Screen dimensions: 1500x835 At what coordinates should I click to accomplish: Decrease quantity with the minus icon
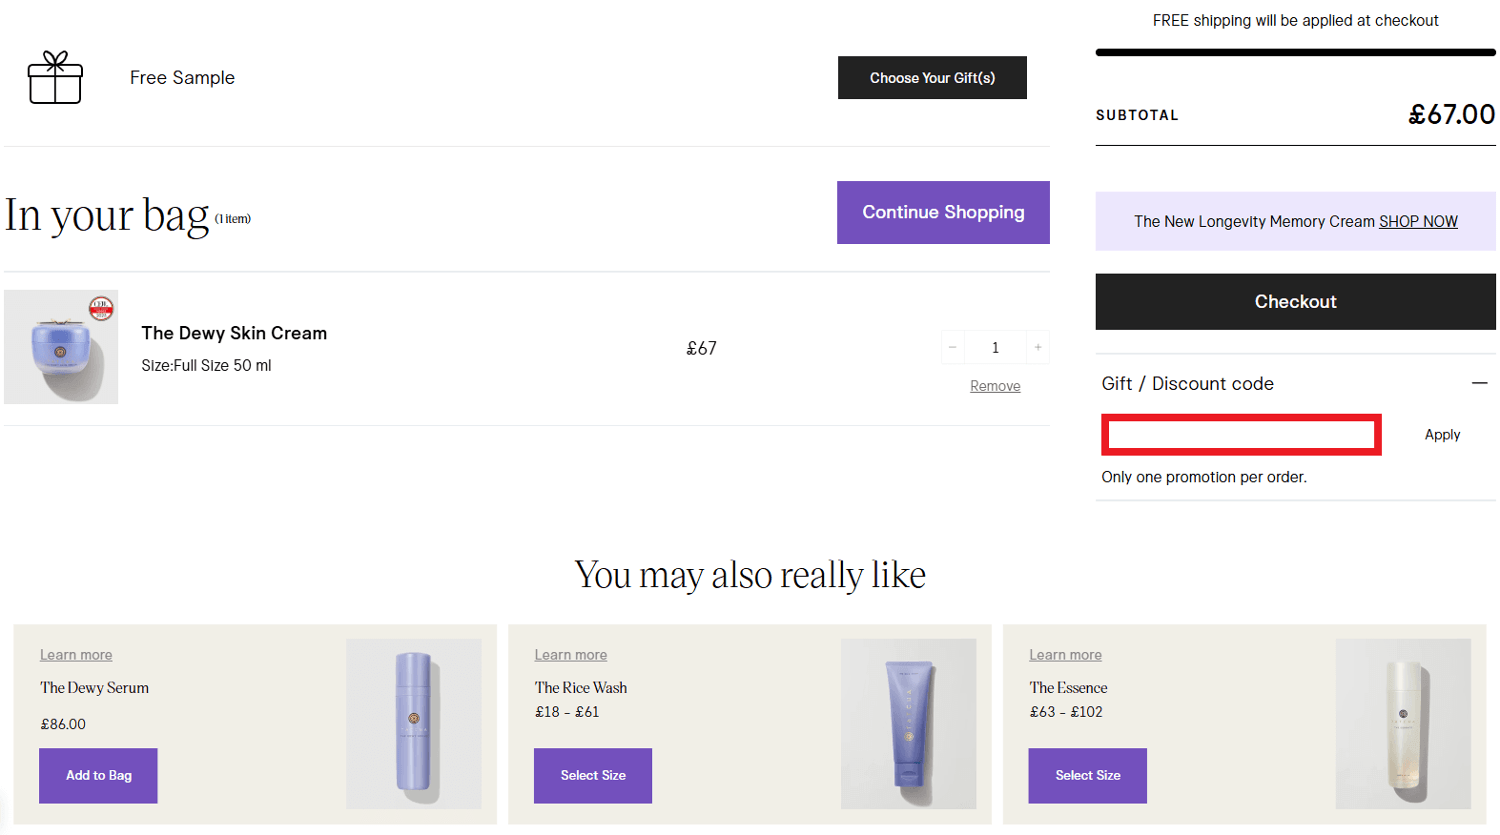[952, 347]
